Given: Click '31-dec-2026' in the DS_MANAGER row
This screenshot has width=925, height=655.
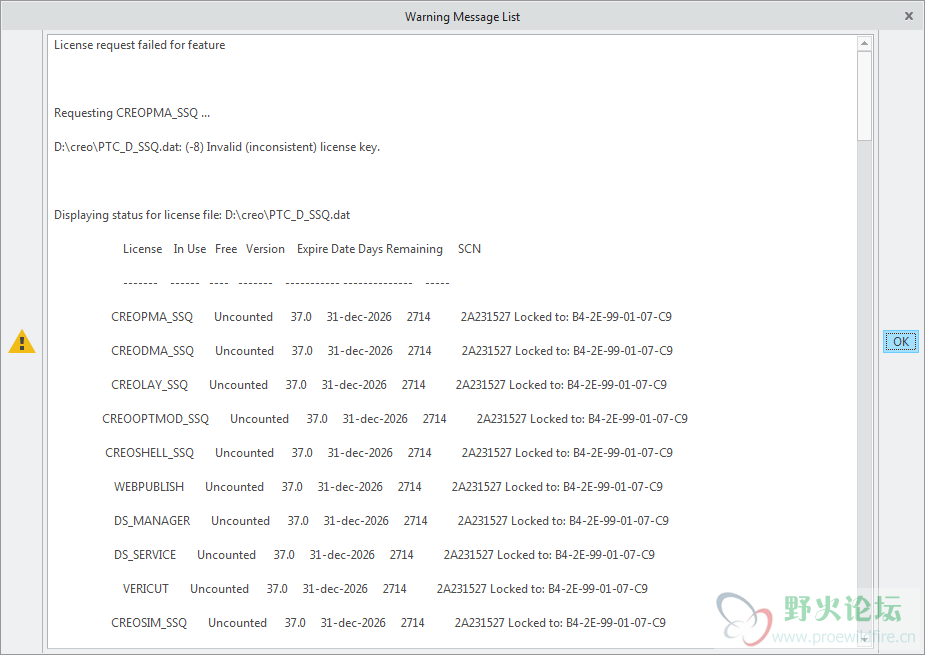Looking at the screenshot, I should (356, 521).
